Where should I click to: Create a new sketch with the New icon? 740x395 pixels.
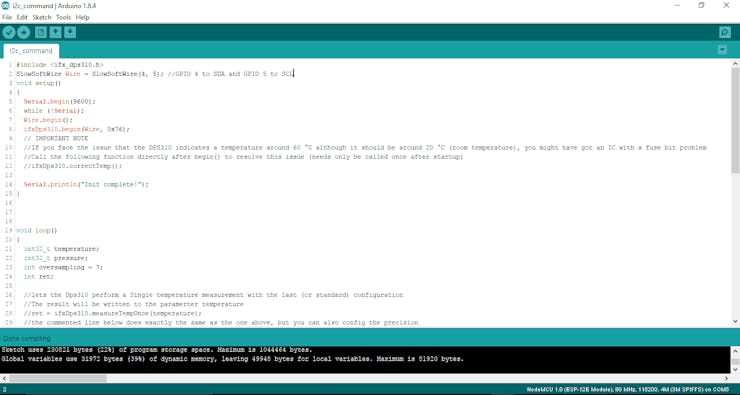(41, 33)
